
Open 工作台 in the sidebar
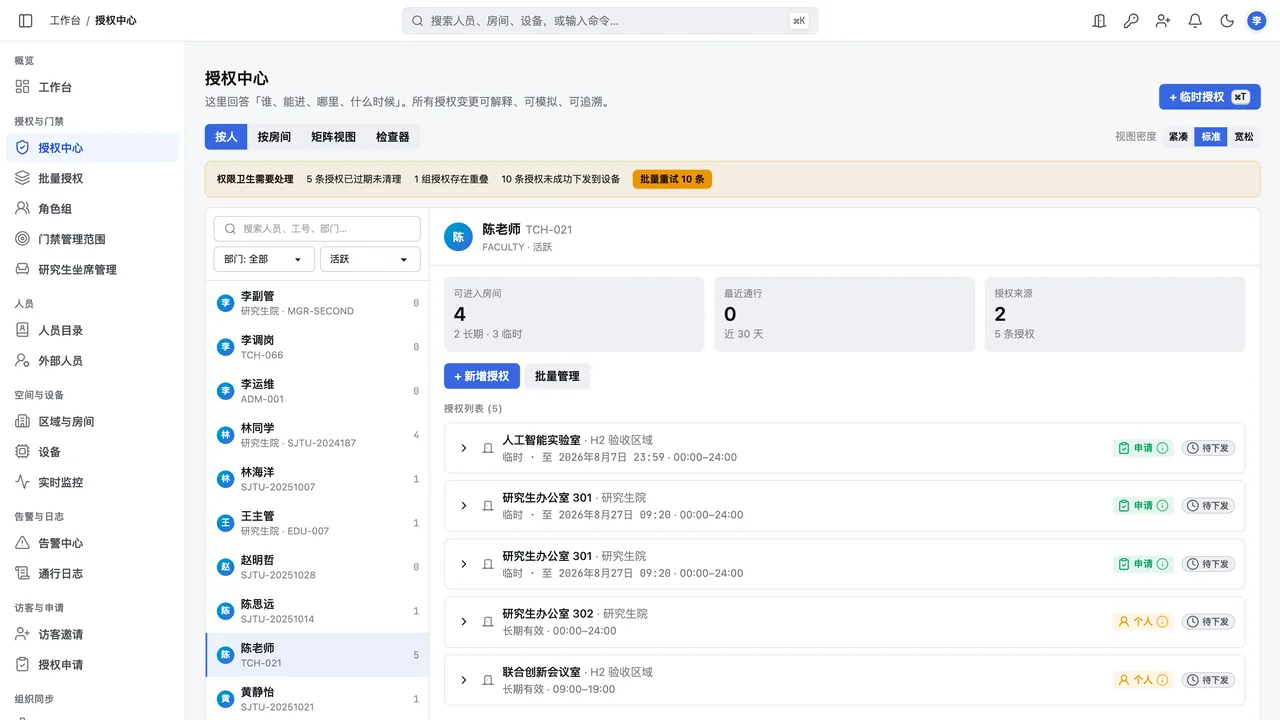92,87
